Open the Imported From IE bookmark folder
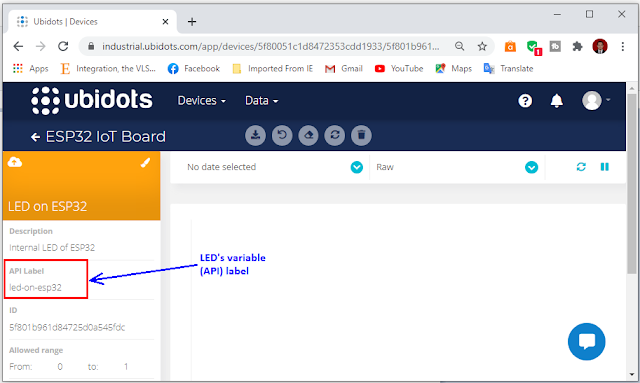Screen dimensions: 640x383 tap(273, 69)
